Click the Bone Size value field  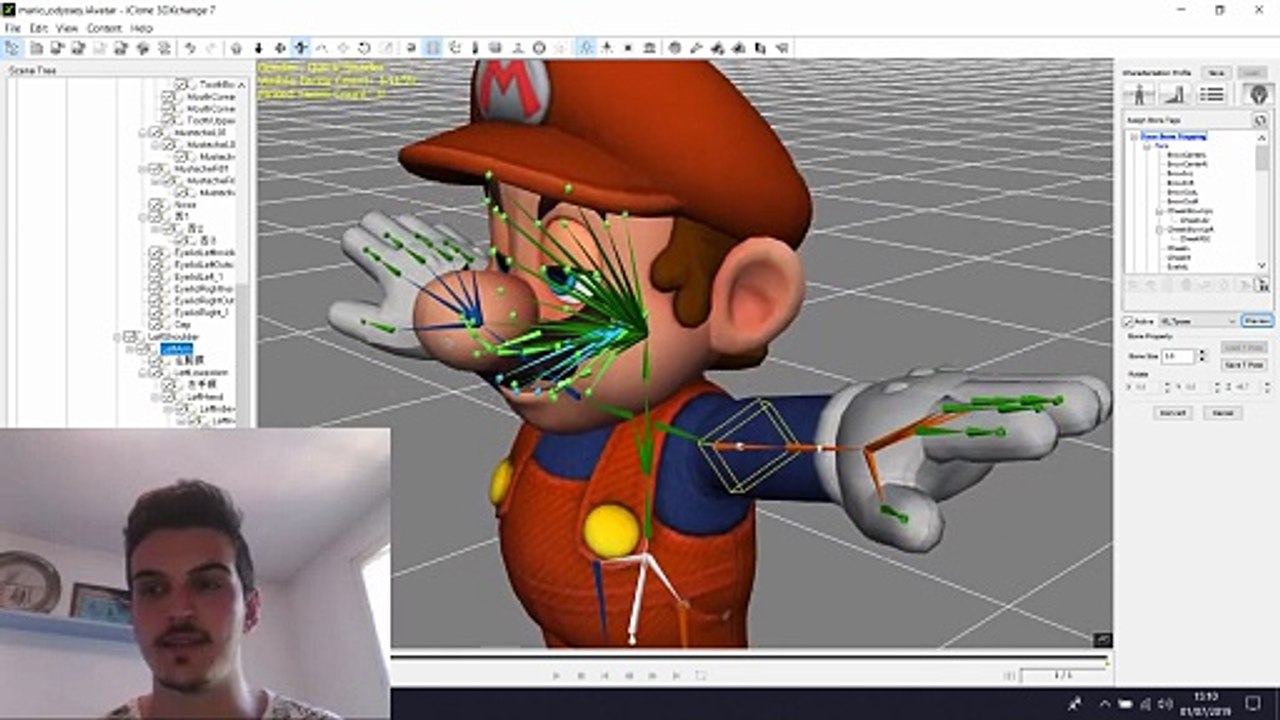pos(1178,356)
